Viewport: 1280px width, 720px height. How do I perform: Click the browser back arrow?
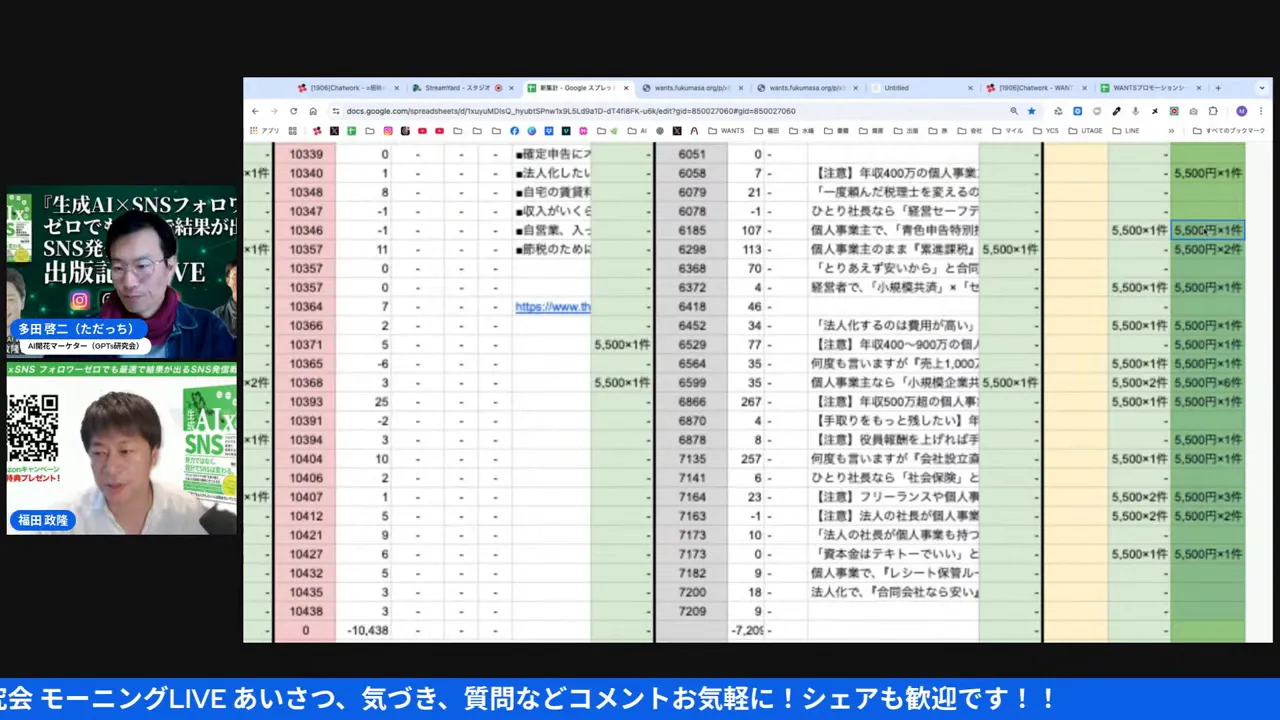255,111
